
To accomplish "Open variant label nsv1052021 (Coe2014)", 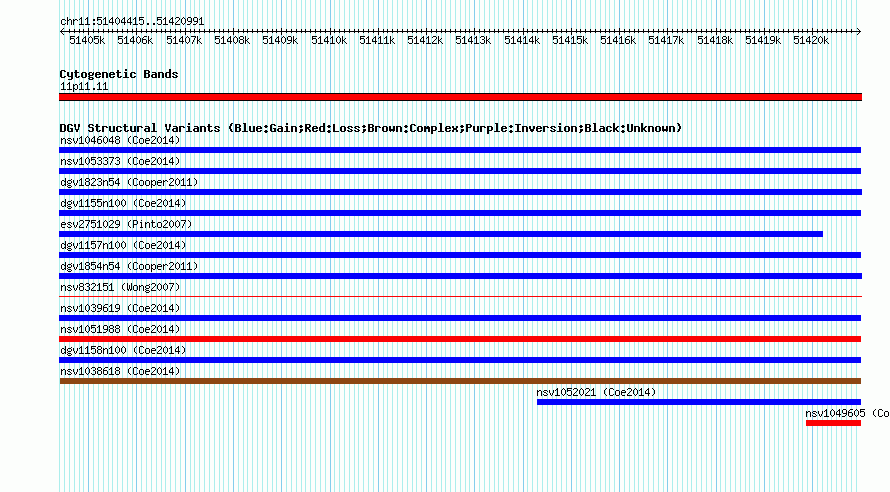I will (x=596, y=392).
